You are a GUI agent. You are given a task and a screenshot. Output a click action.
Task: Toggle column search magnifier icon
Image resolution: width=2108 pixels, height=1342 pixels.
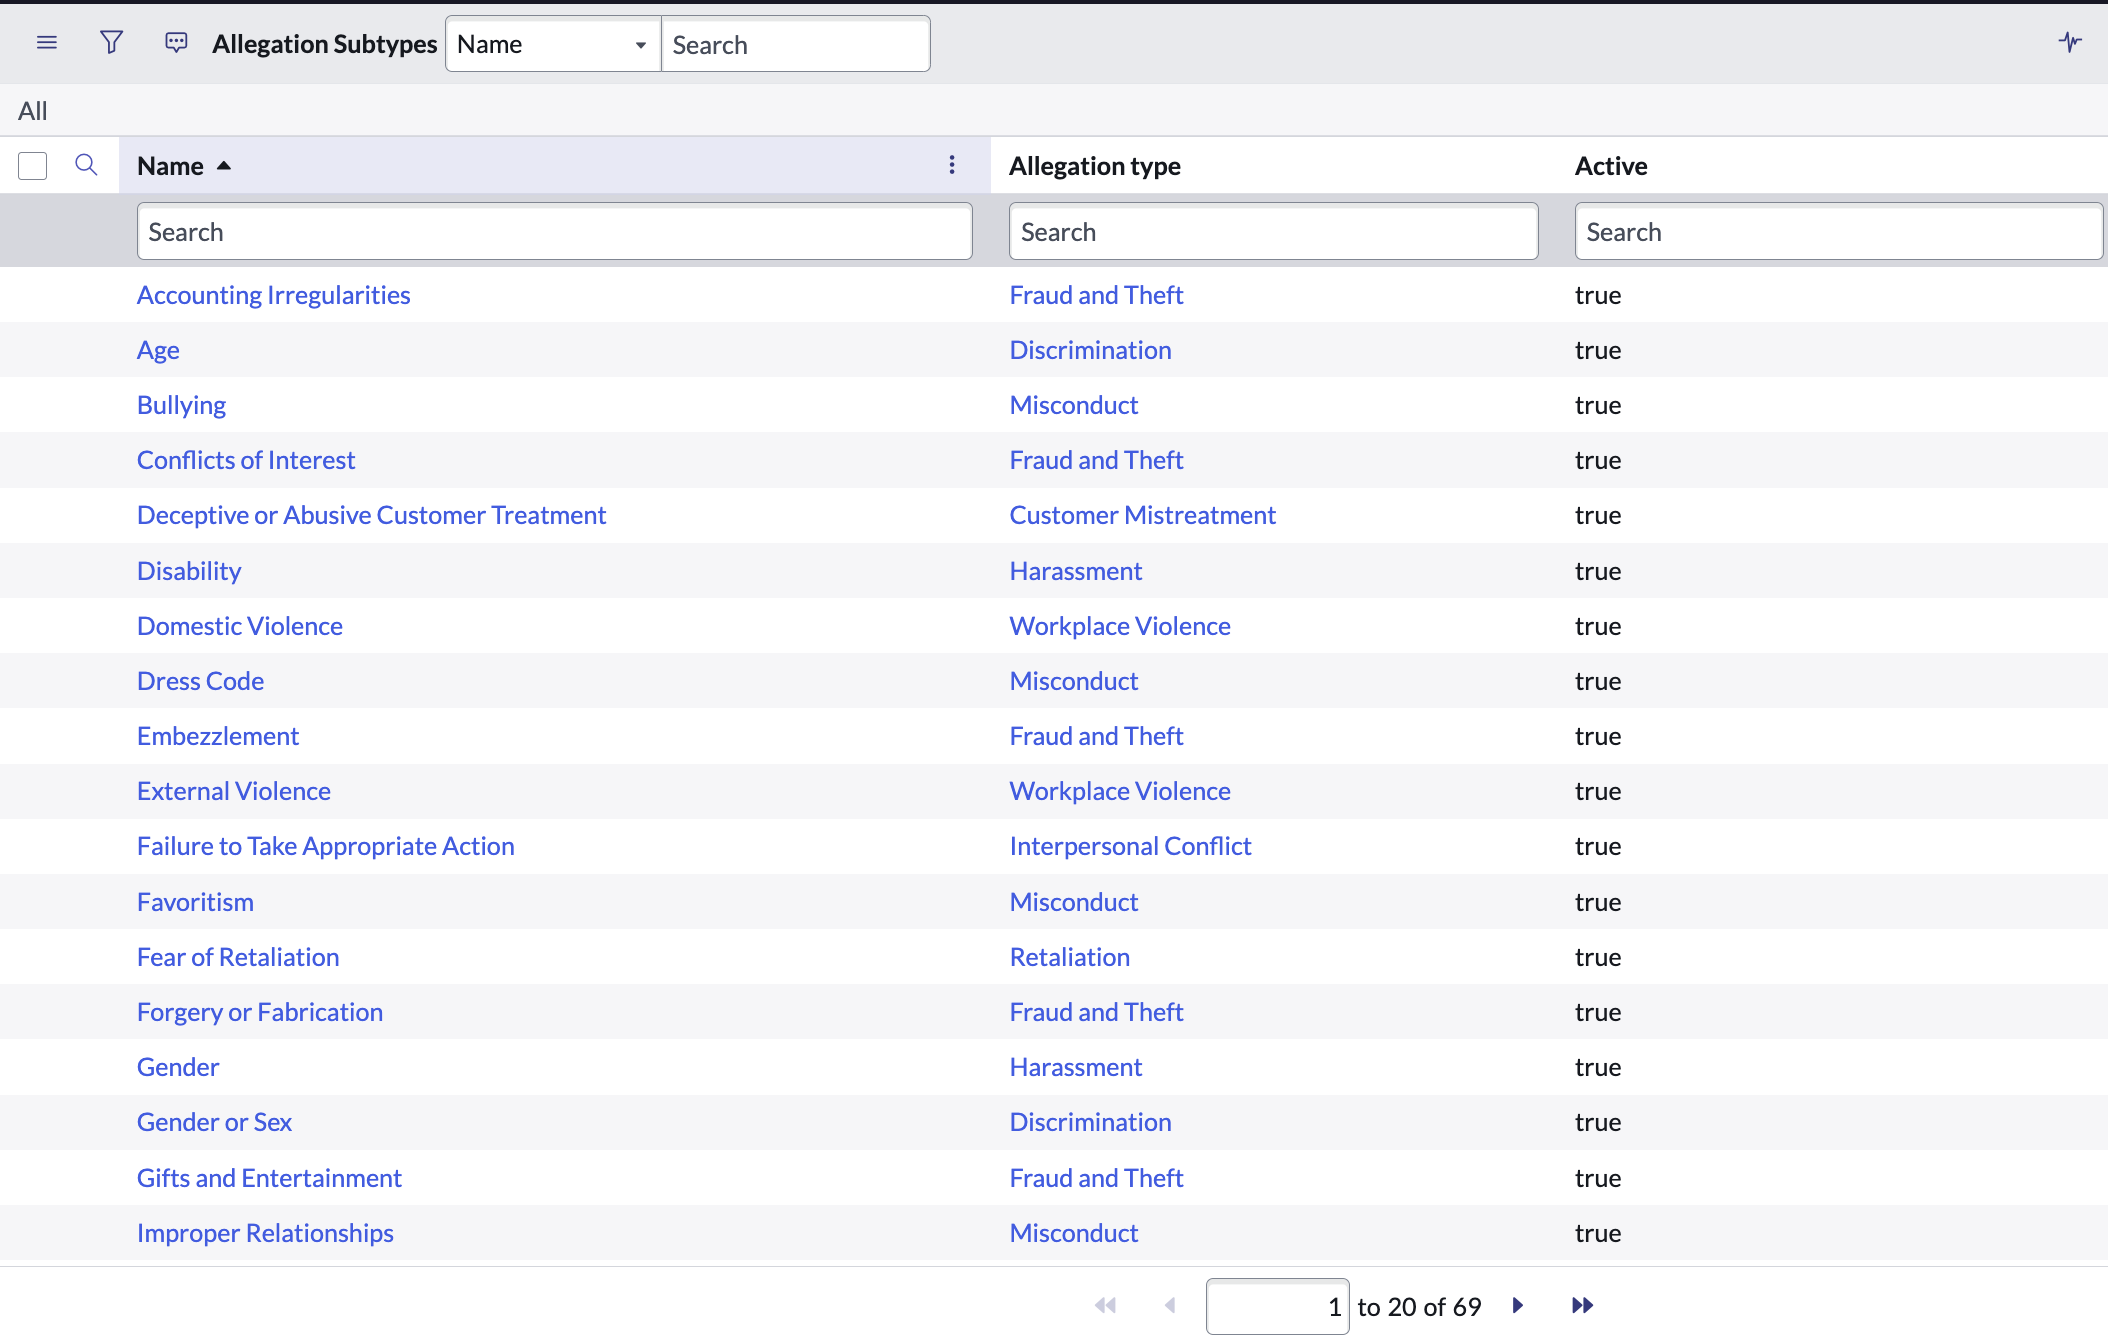pos(86,165)
